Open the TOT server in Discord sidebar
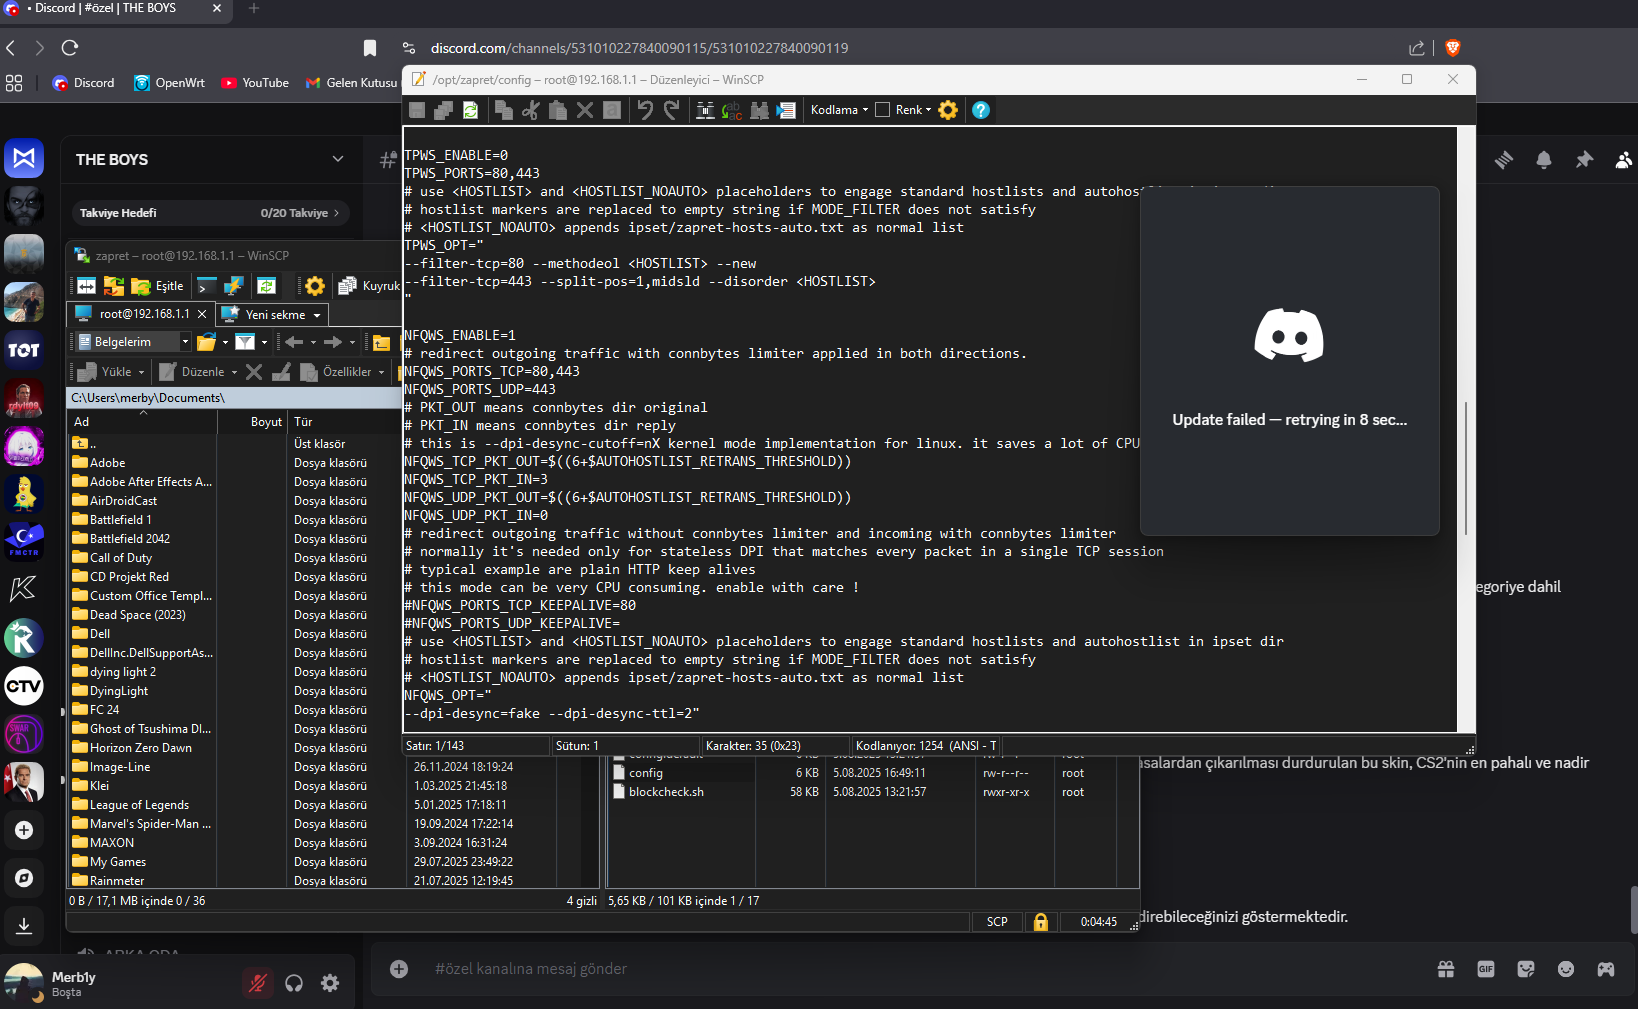Image resolution: width=1638 pixels, height=1009 pixels. pos(24,350)
